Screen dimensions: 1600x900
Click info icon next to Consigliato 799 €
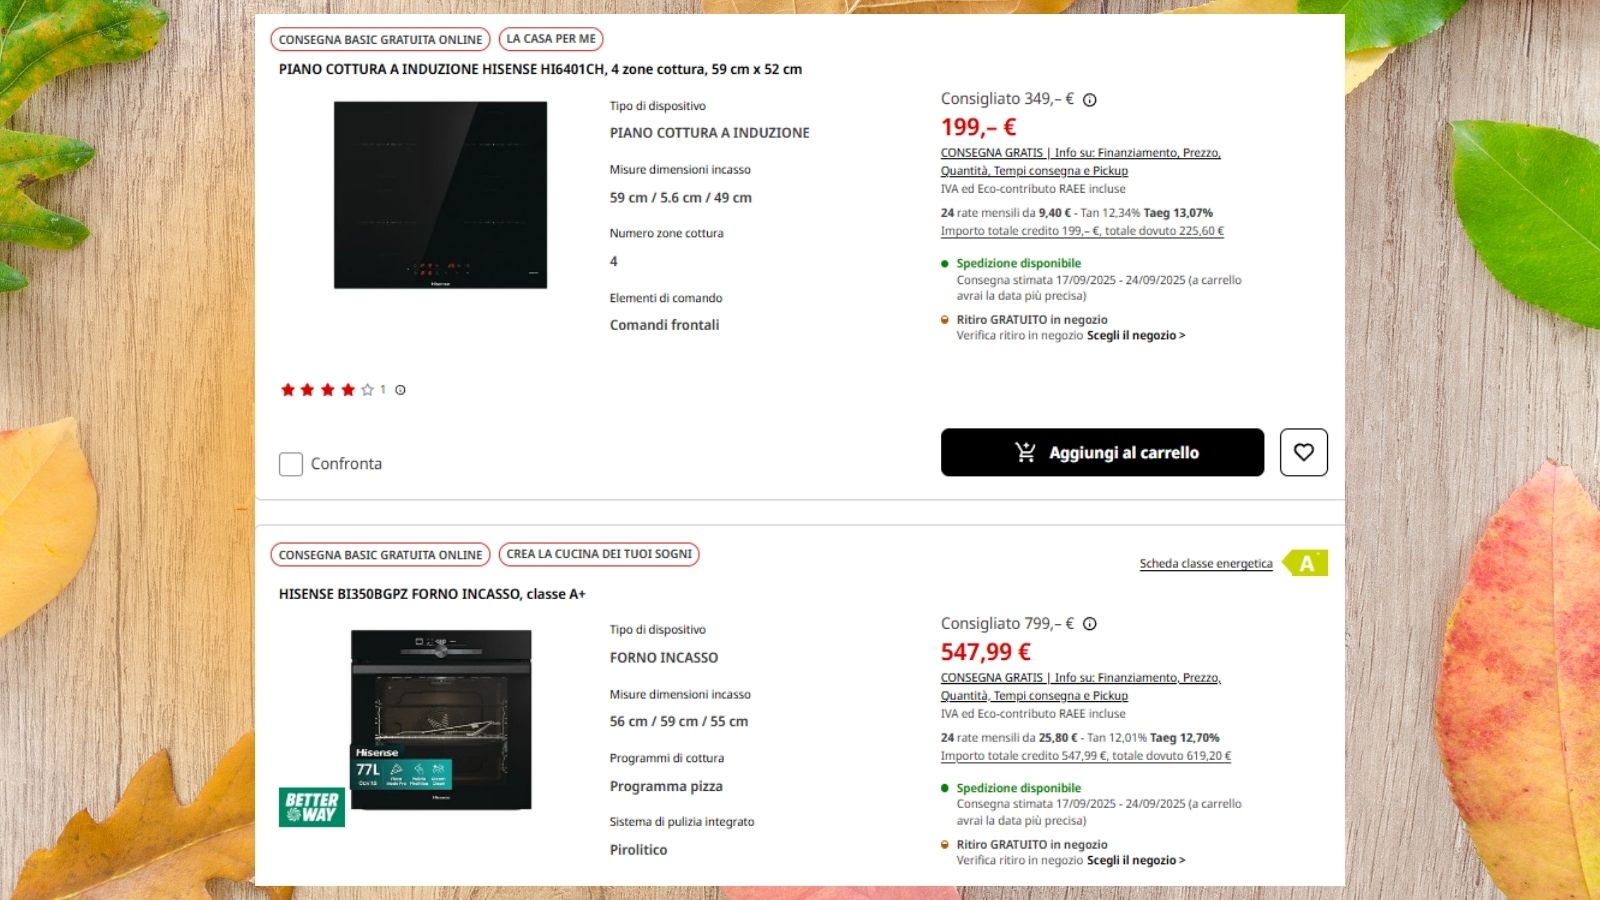1090,624
